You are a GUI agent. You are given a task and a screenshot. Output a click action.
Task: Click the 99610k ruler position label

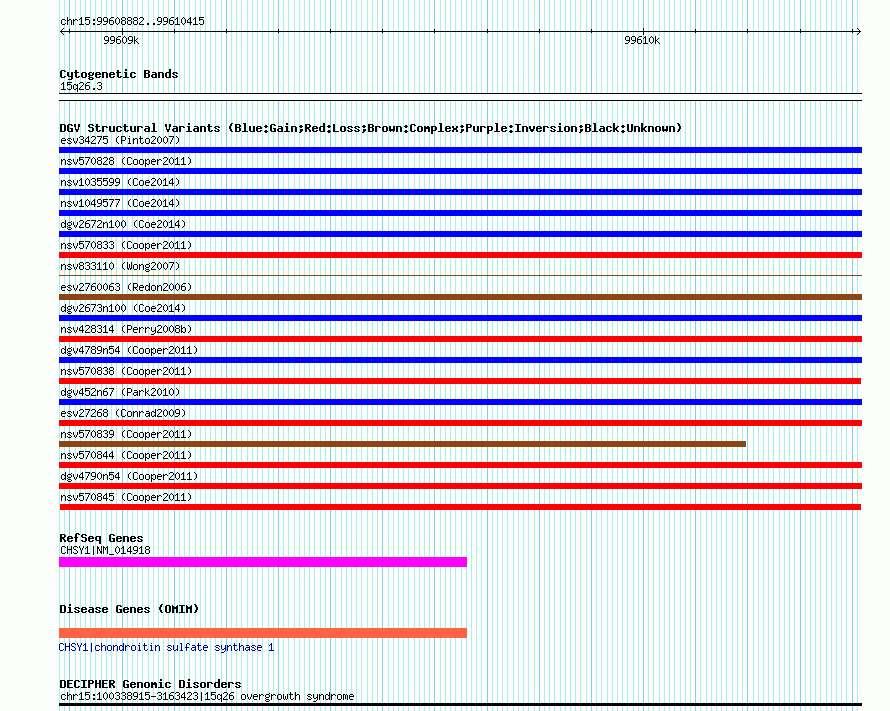tap(642, 40)
